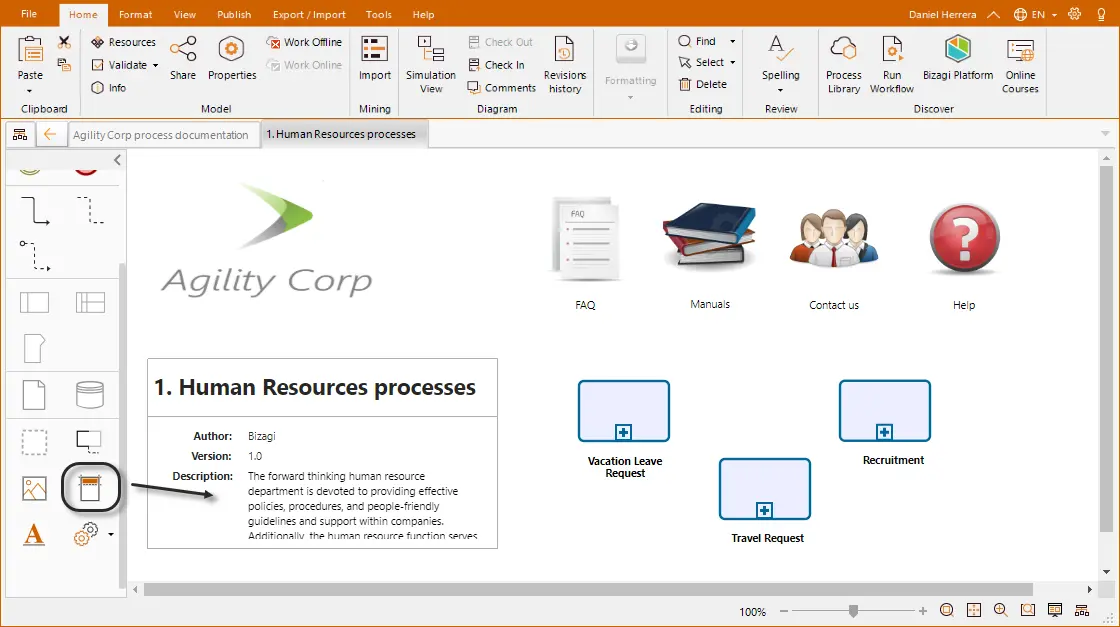Click the FAQ document image
Image resolution: width=1120 pixels, height=627 pixels.
[x=586, y=239]
